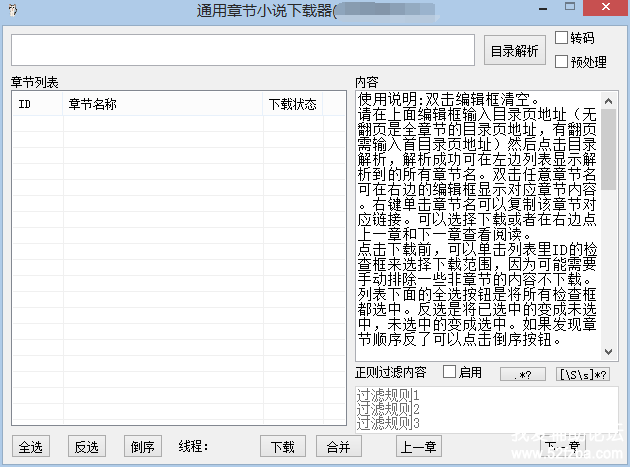
Task: Click the content panel scrollbar thumb
Action: [x=609, y=145]
